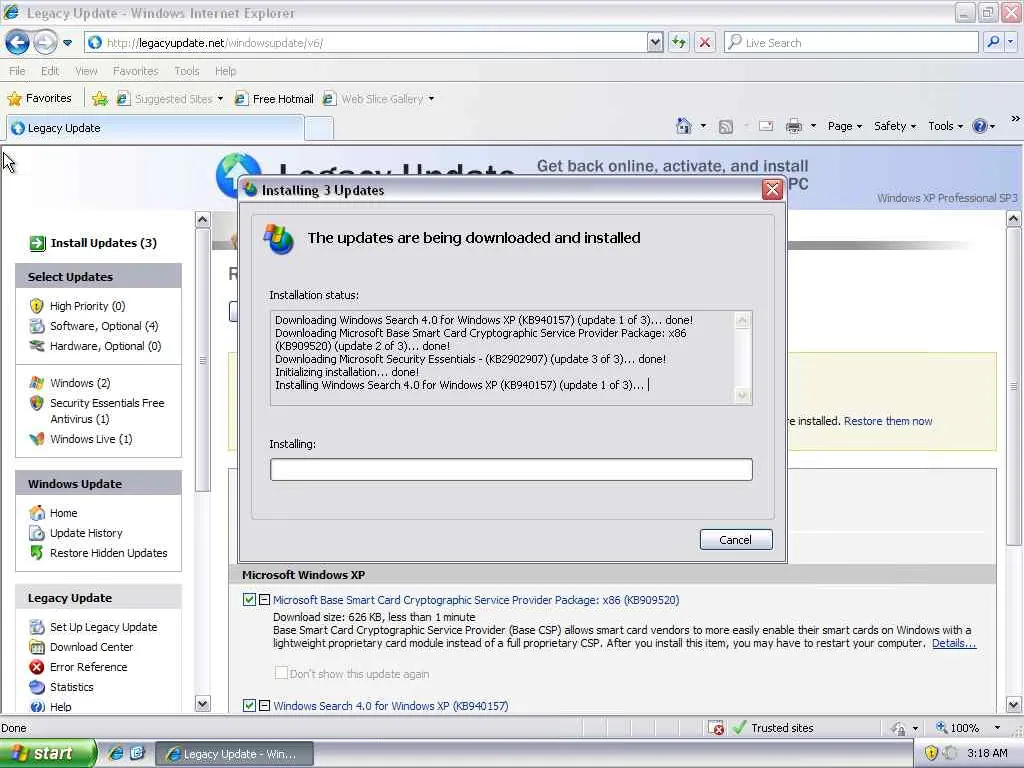Collapse the KB909520 update details
1024x768 pixels.
pos(264,600)
